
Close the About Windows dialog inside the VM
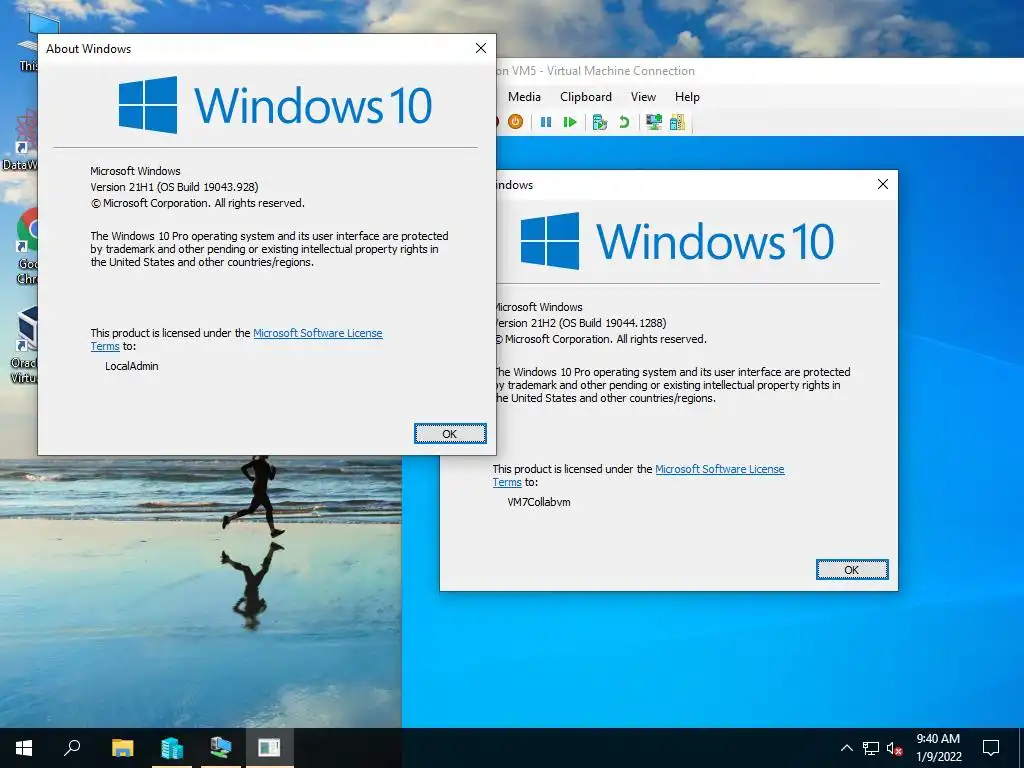(882, 184)
